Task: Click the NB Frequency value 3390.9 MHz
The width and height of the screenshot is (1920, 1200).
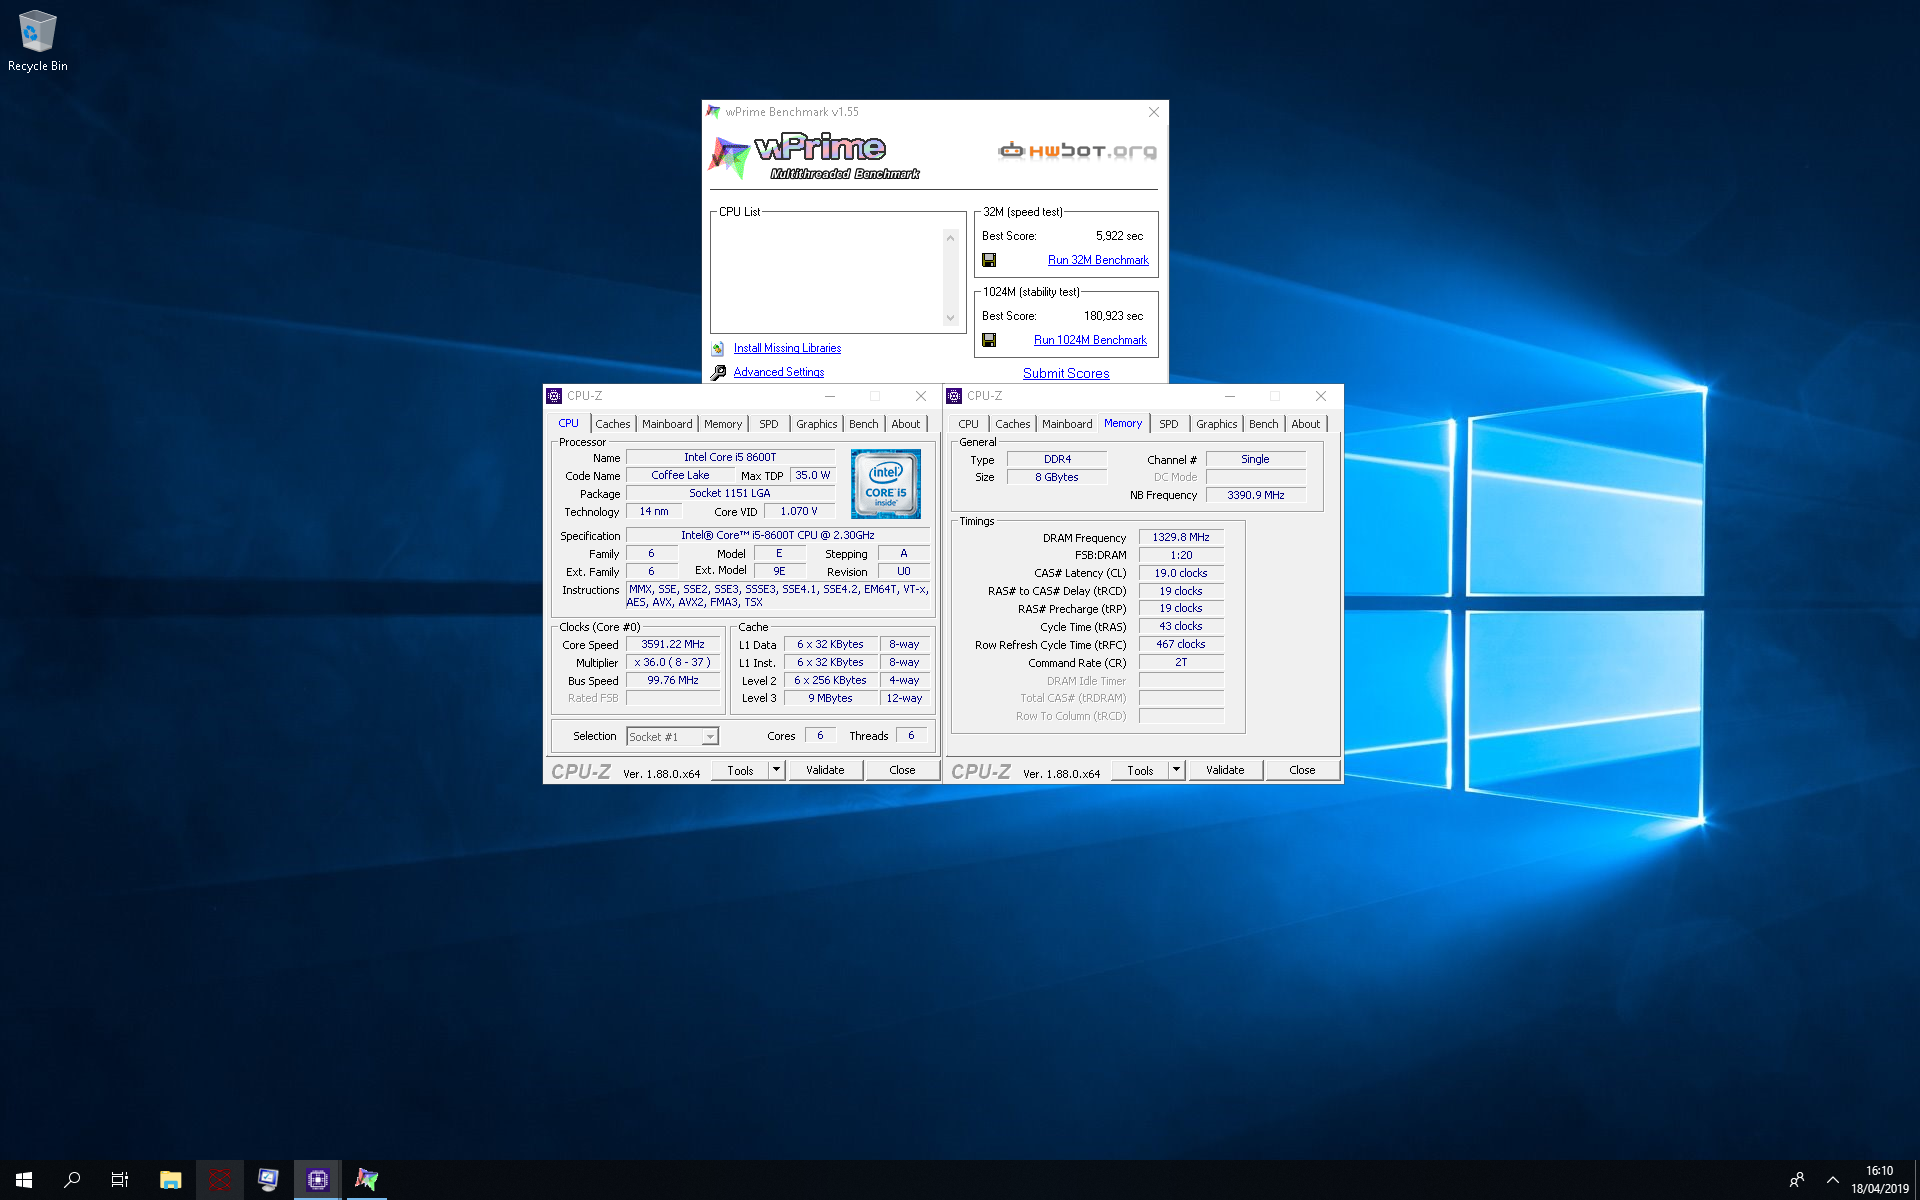Action: click(1255, 495)
